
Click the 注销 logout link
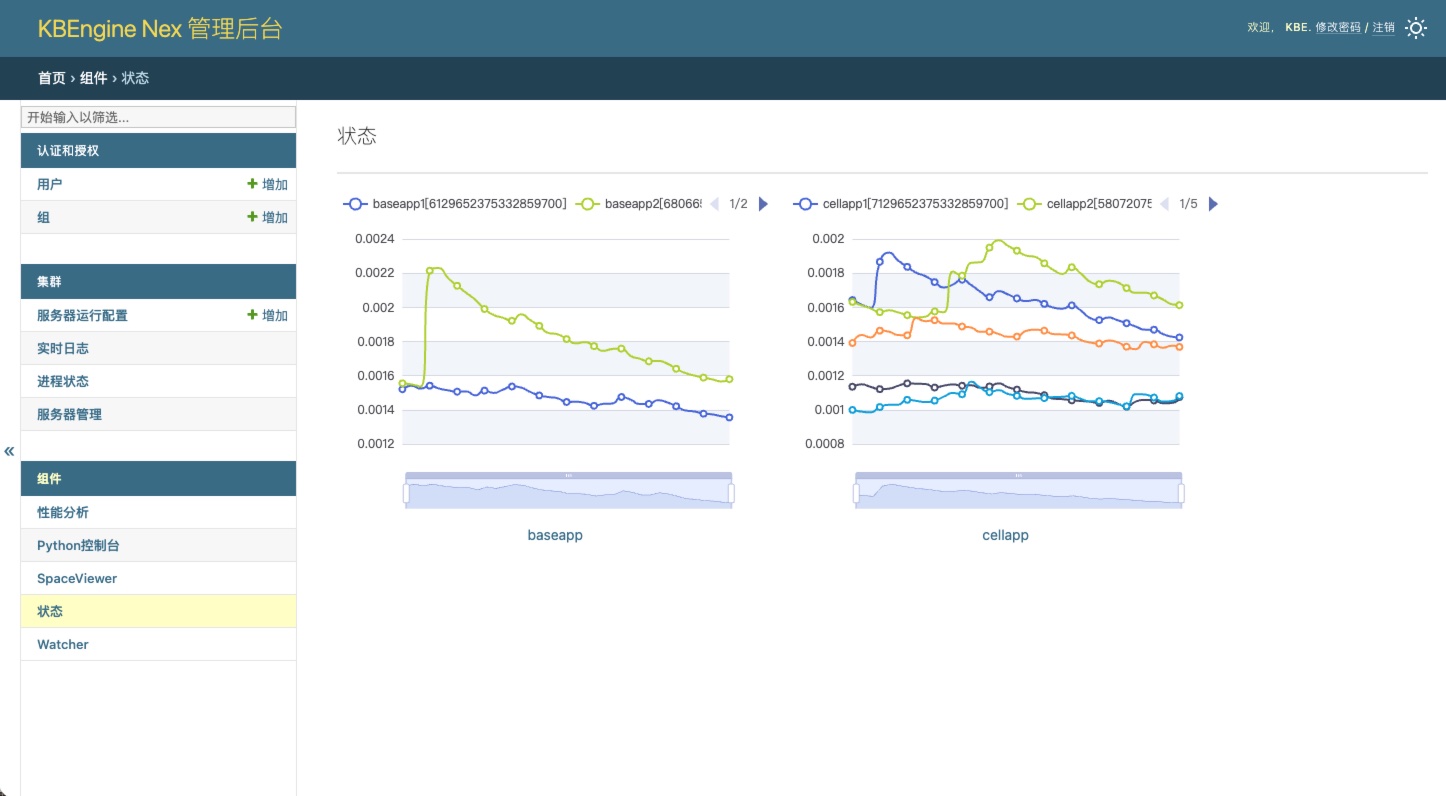click(1383, 28)
